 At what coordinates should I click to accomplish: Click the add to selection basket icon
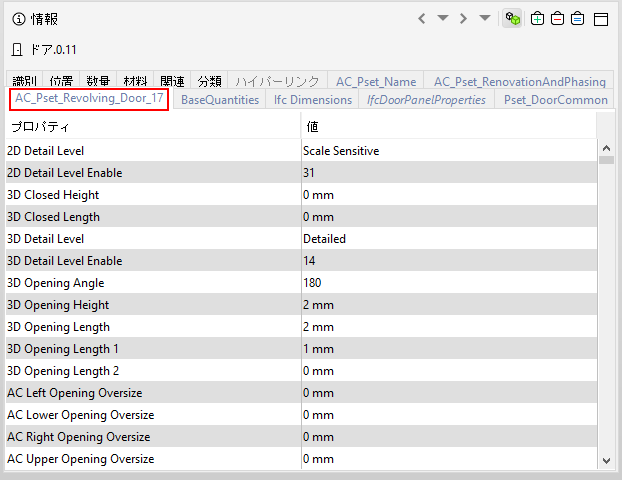(x=537, y=18)
